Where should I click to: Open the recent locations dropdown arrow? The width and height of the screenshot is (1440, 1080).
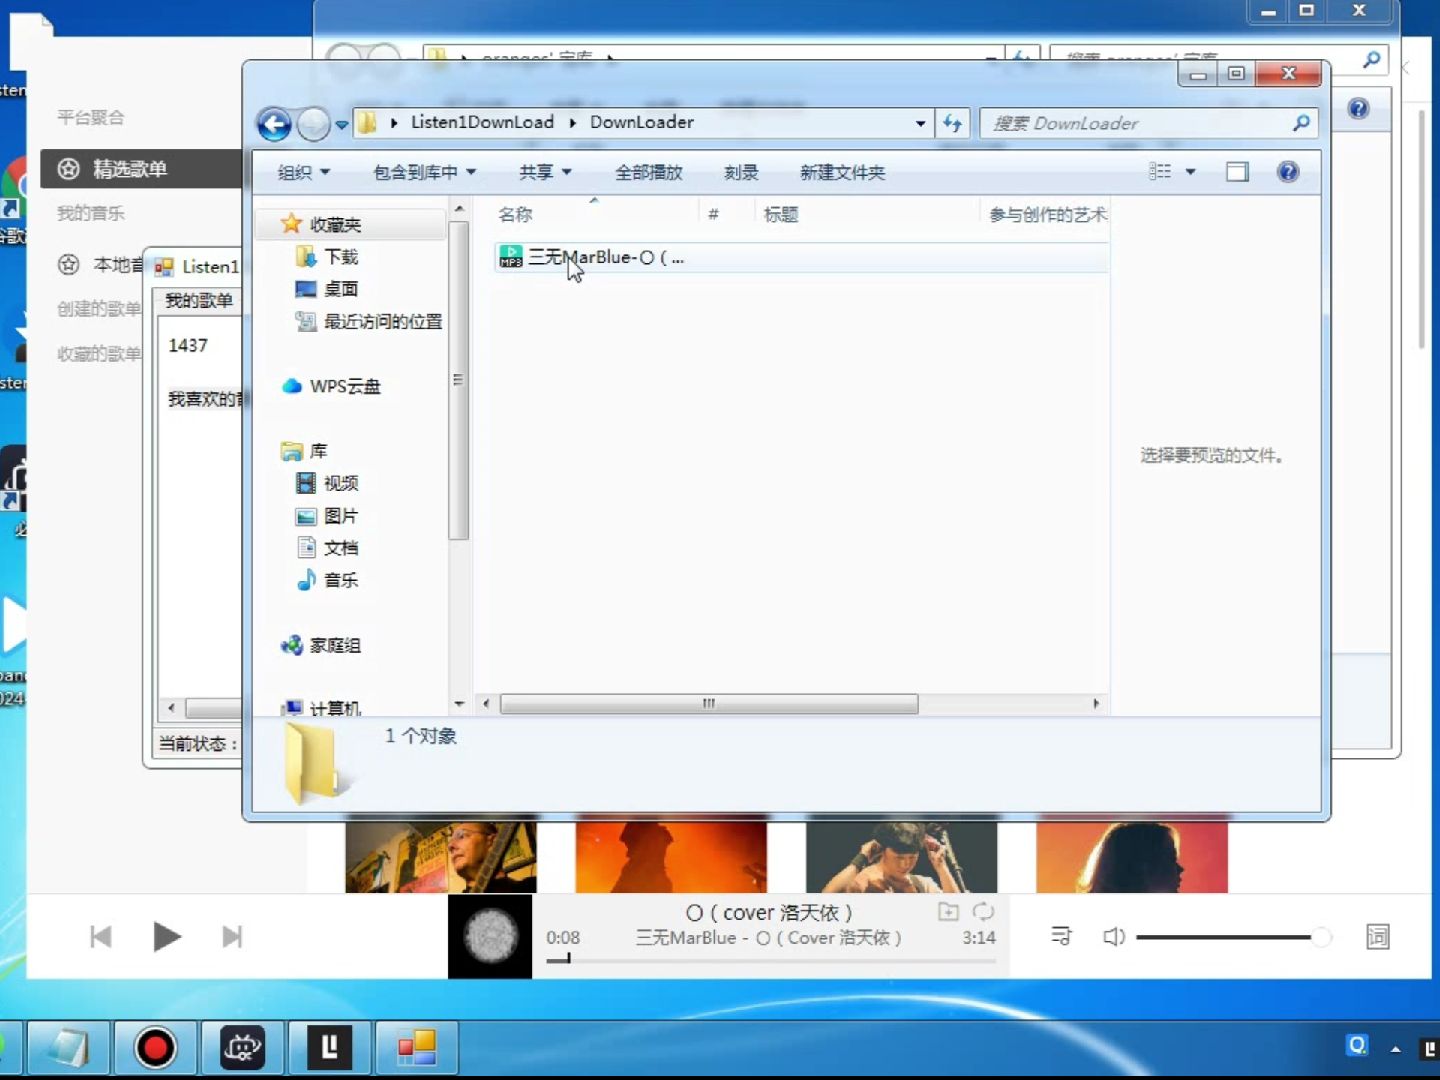click(341, 125)
